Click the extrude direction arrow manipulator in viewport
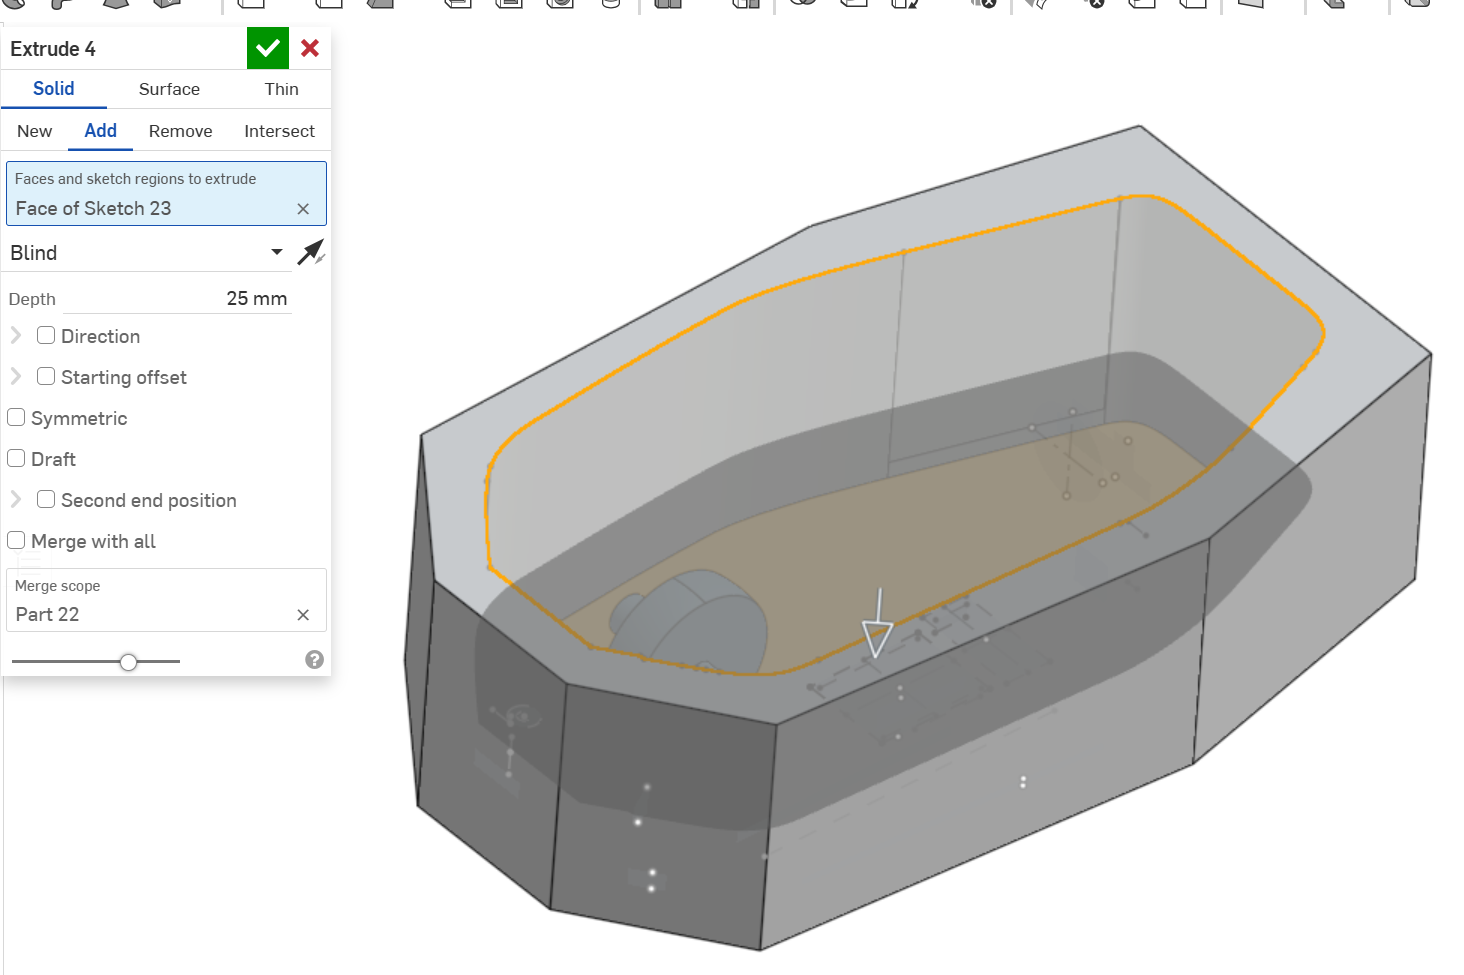Screen dimensions: 1464x975 pos(877,625)
